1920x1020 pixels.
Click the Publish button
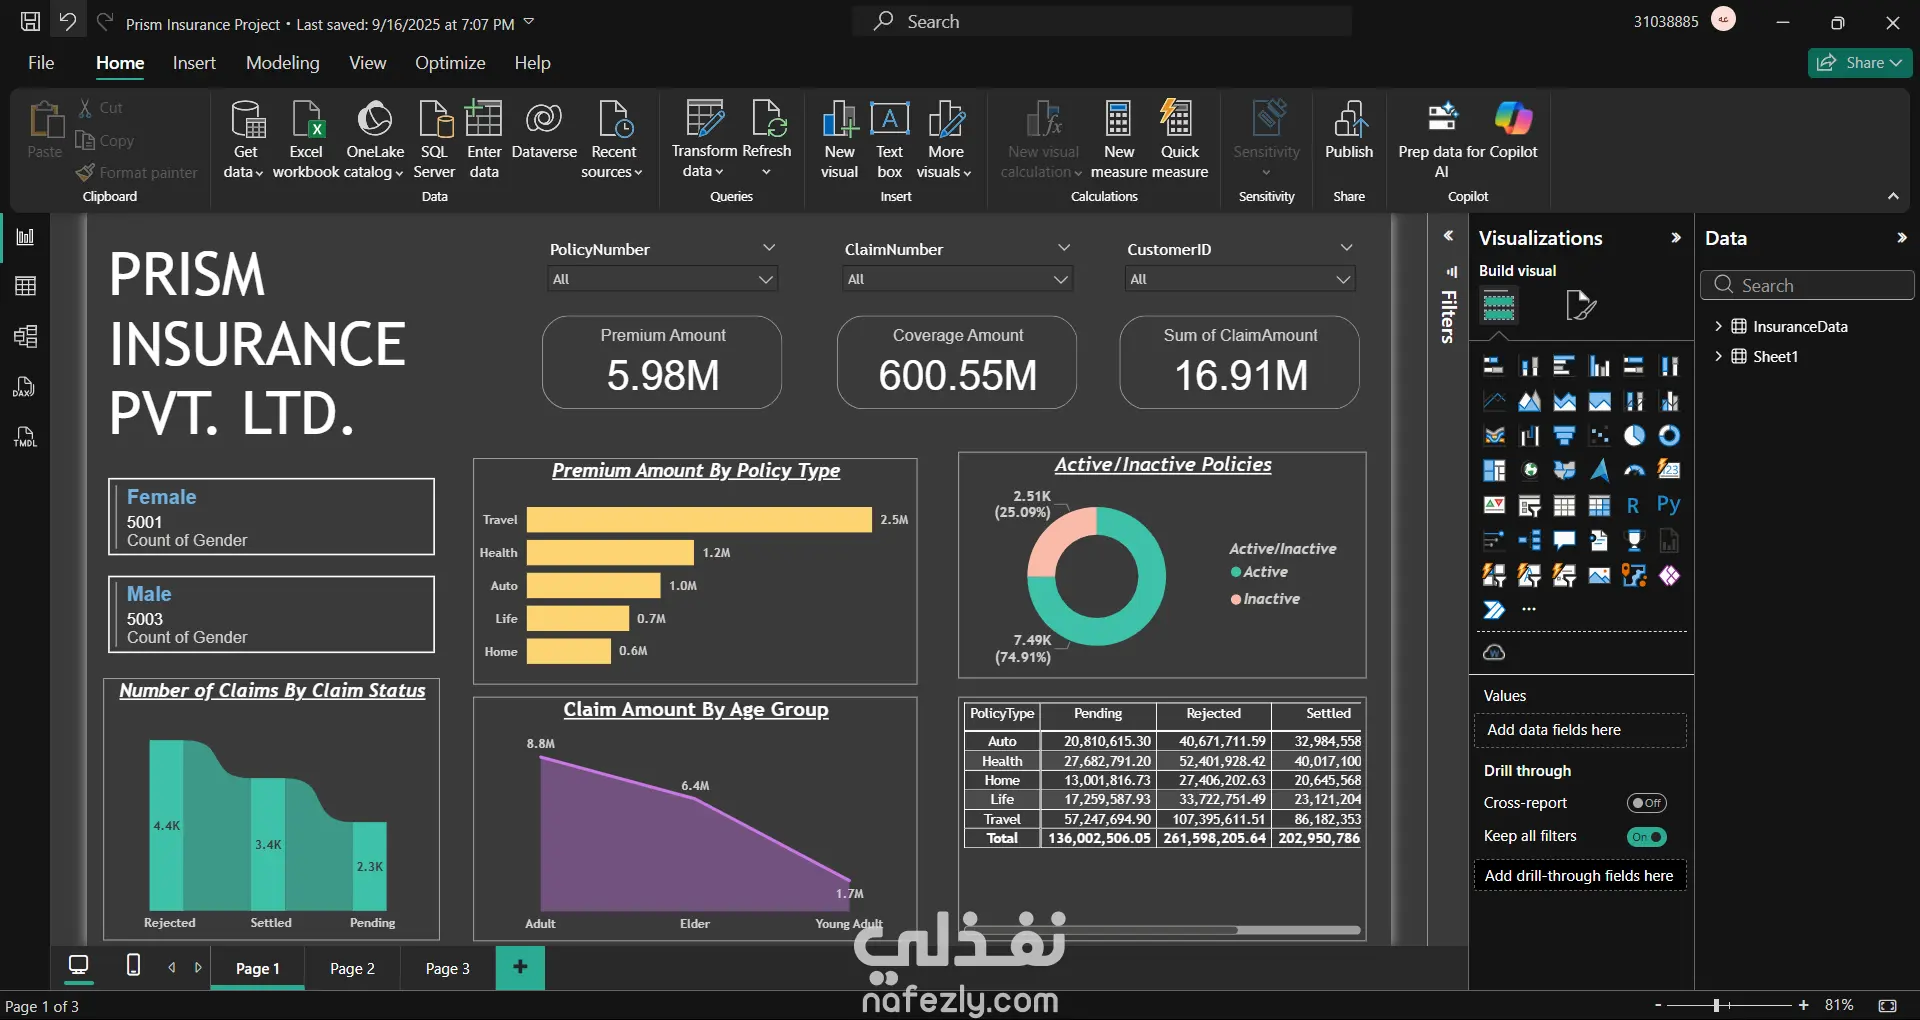(x=1349, y=131)
